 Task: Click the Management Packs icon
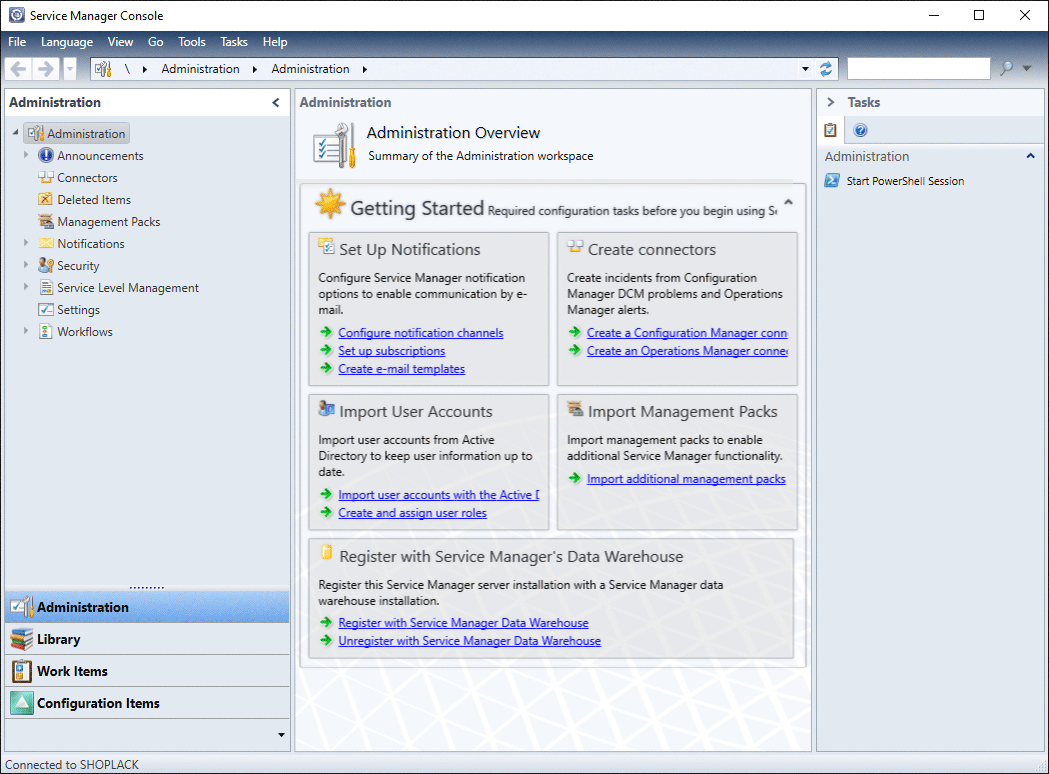[45, 221]
